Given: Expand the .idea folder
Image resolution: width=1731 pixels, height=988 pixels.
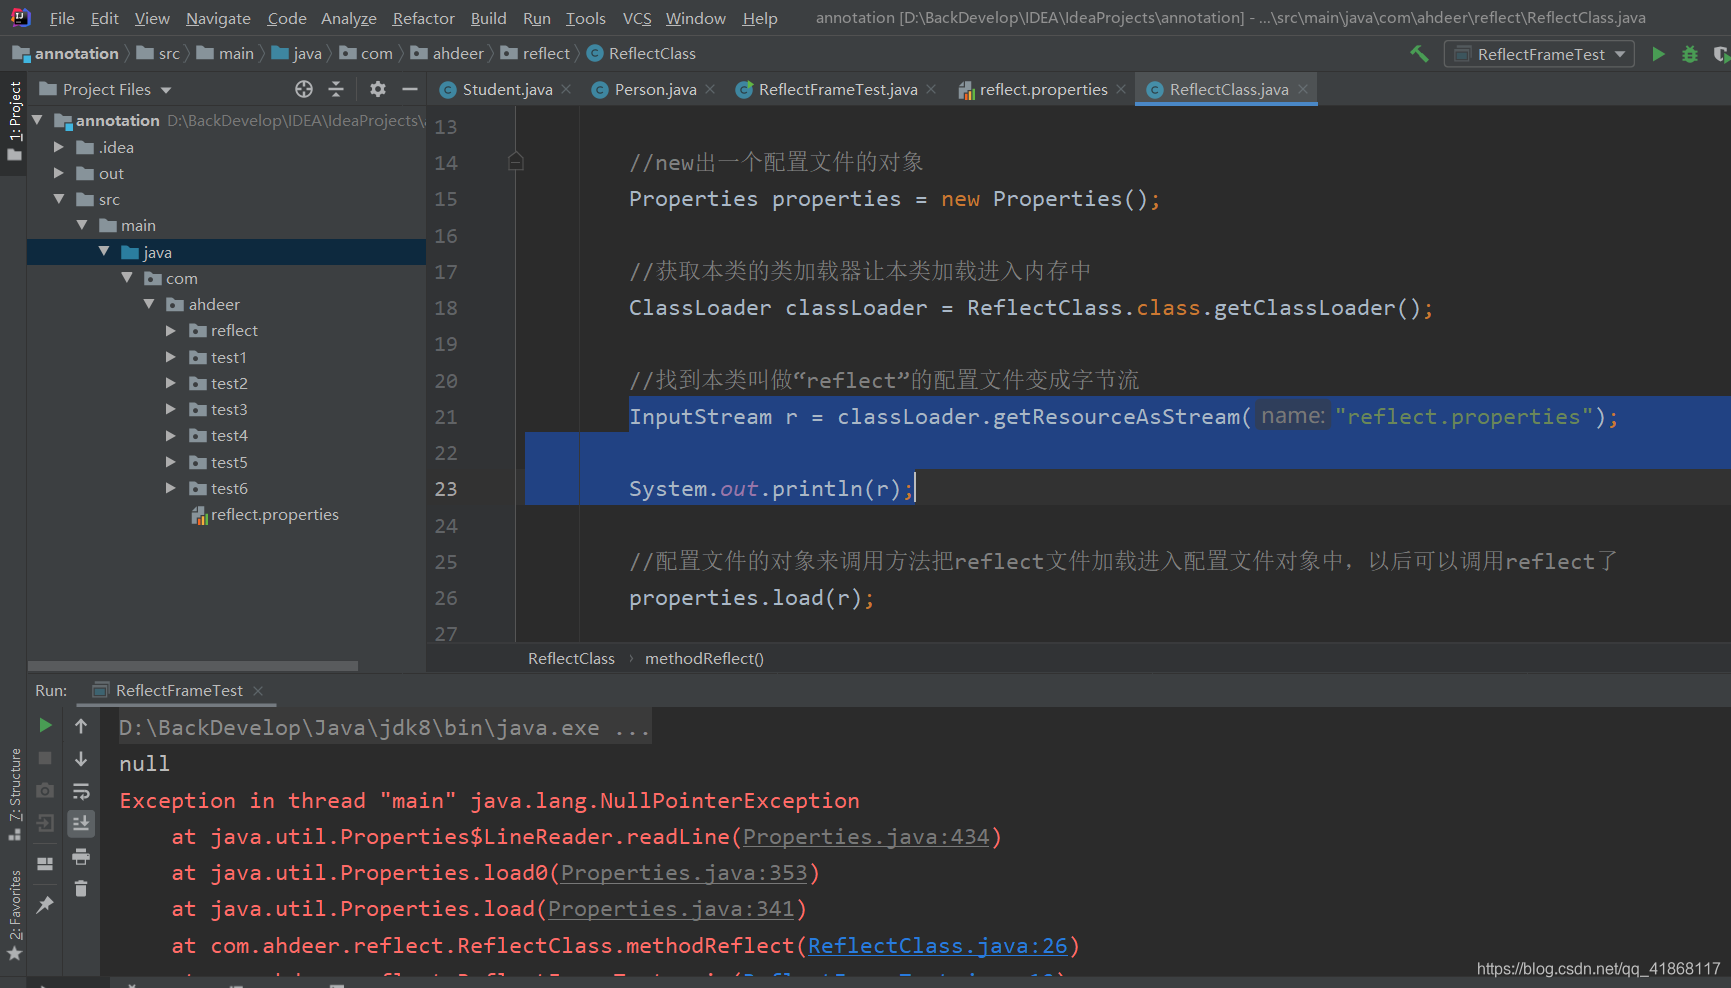Looking at the screenshot, I should point(59,147).
